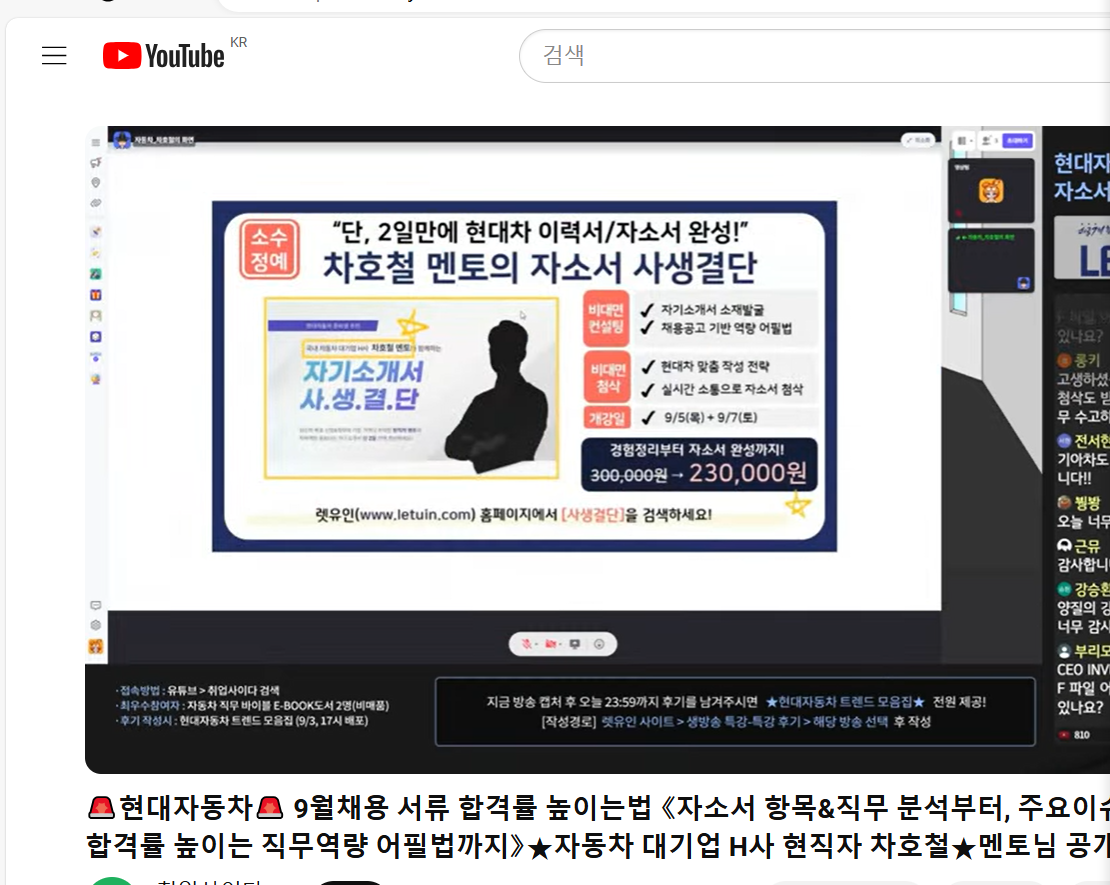Screen dimensions: 1110x885
Task: Click the location pin icon in video sidebar
Action: pos(96,182)
